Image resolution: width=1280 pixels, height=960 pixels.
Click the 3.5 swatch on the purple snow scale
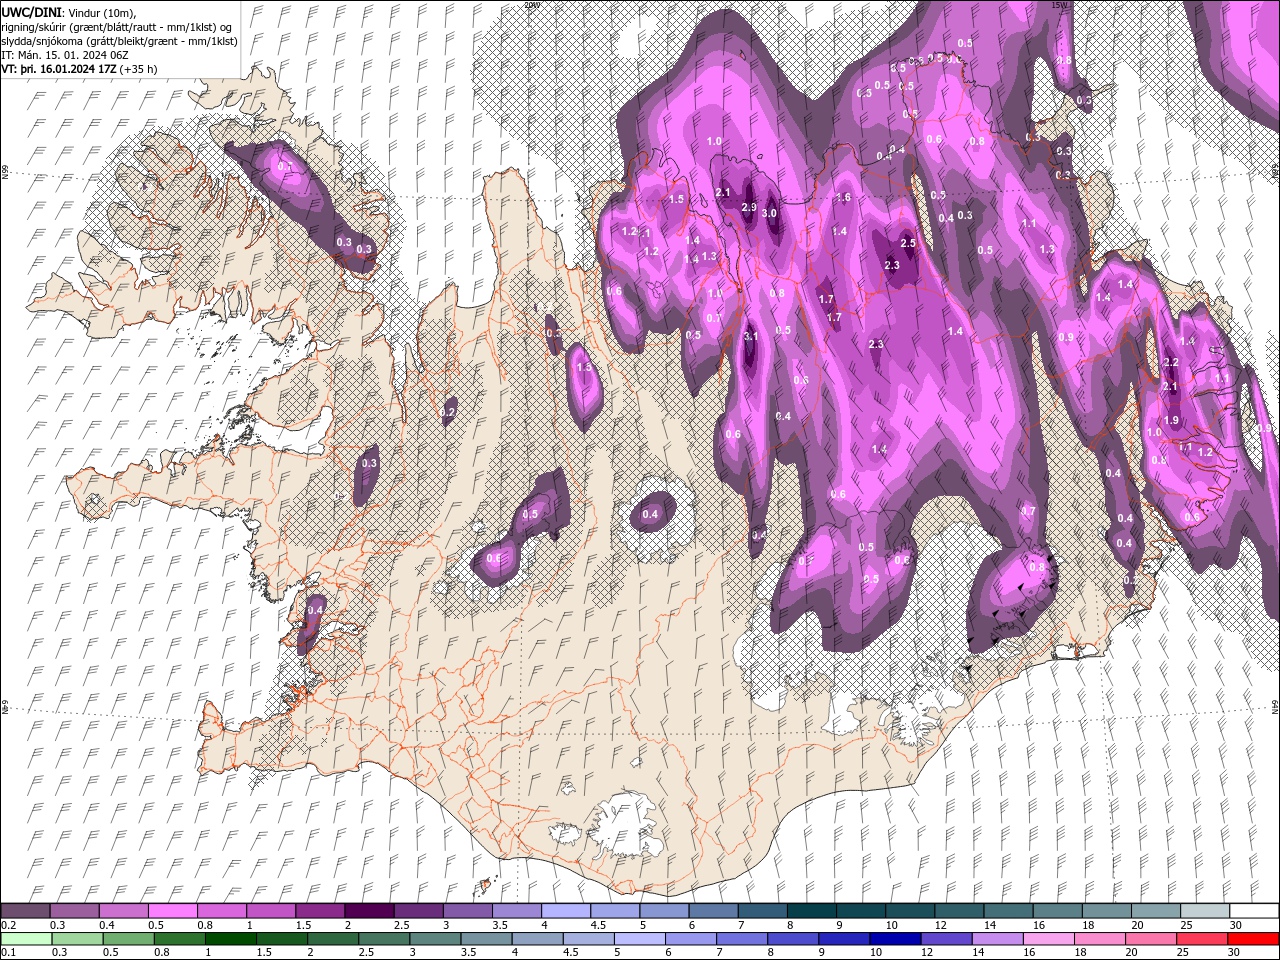tap(515, 911)
